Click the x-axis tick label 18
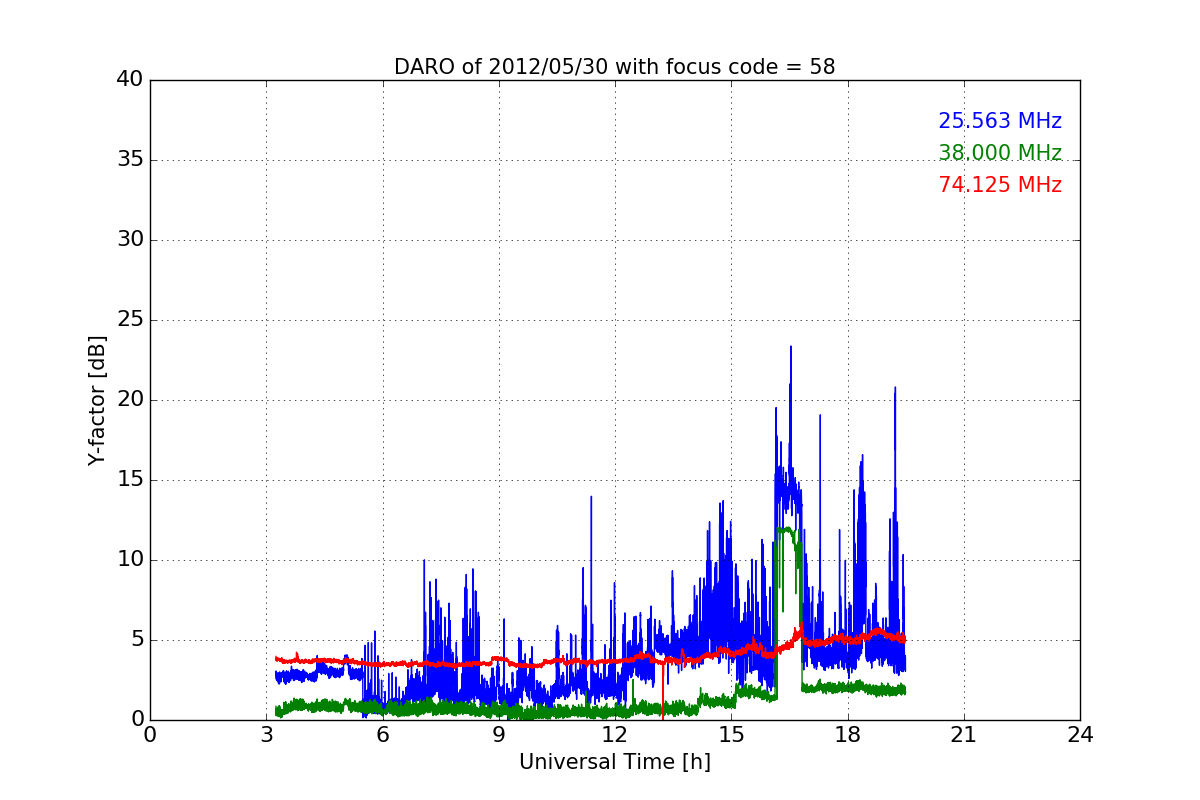Screen dimensions: 1200x800 (847, 735)
